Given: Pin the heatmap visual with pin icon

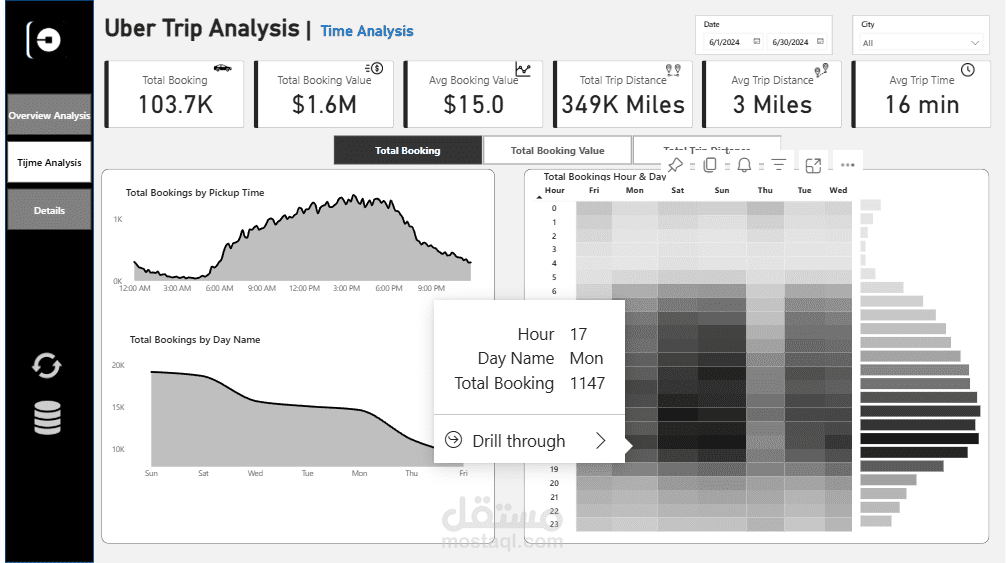Looking at the screenshot, I should [675, 165].
